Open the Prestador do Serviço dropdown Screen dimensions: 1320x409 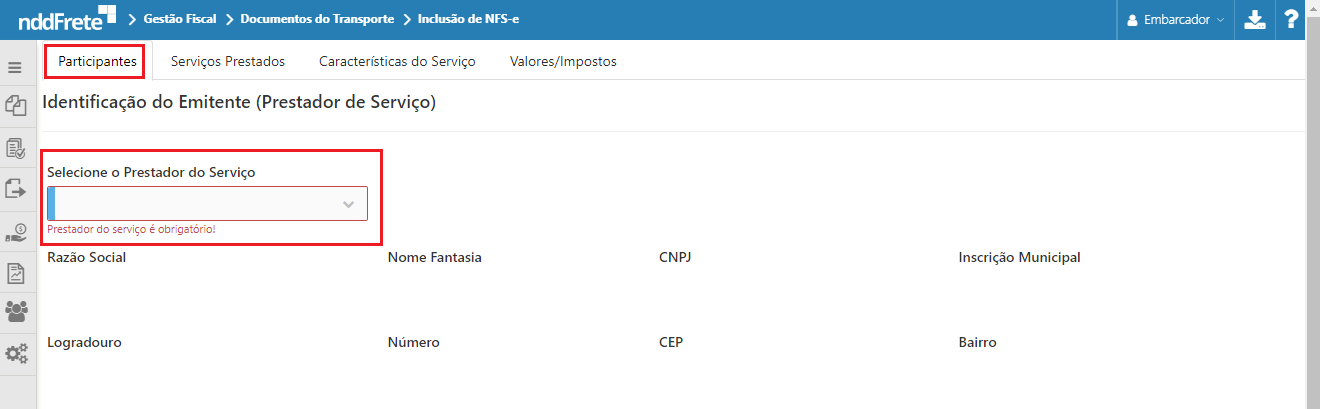208,204
